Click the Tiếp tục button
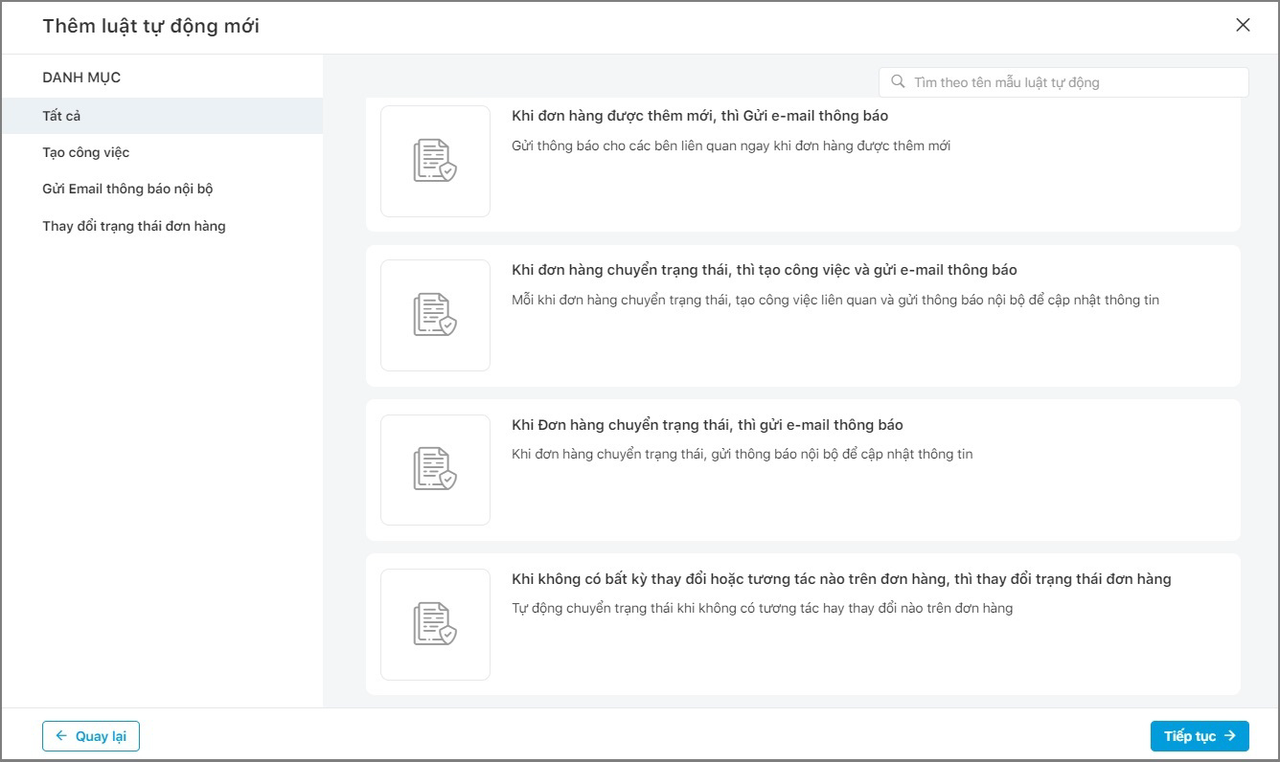The width and height of the screenshot is (1280, 762). pos(1200,736)
